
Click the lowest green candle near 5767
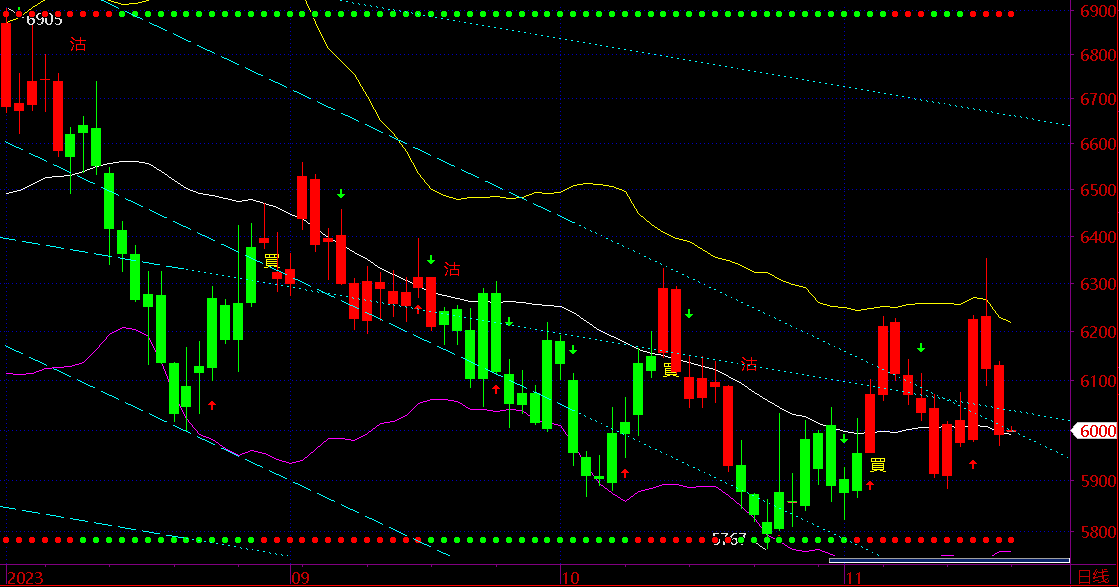click(x=767, y=528)
